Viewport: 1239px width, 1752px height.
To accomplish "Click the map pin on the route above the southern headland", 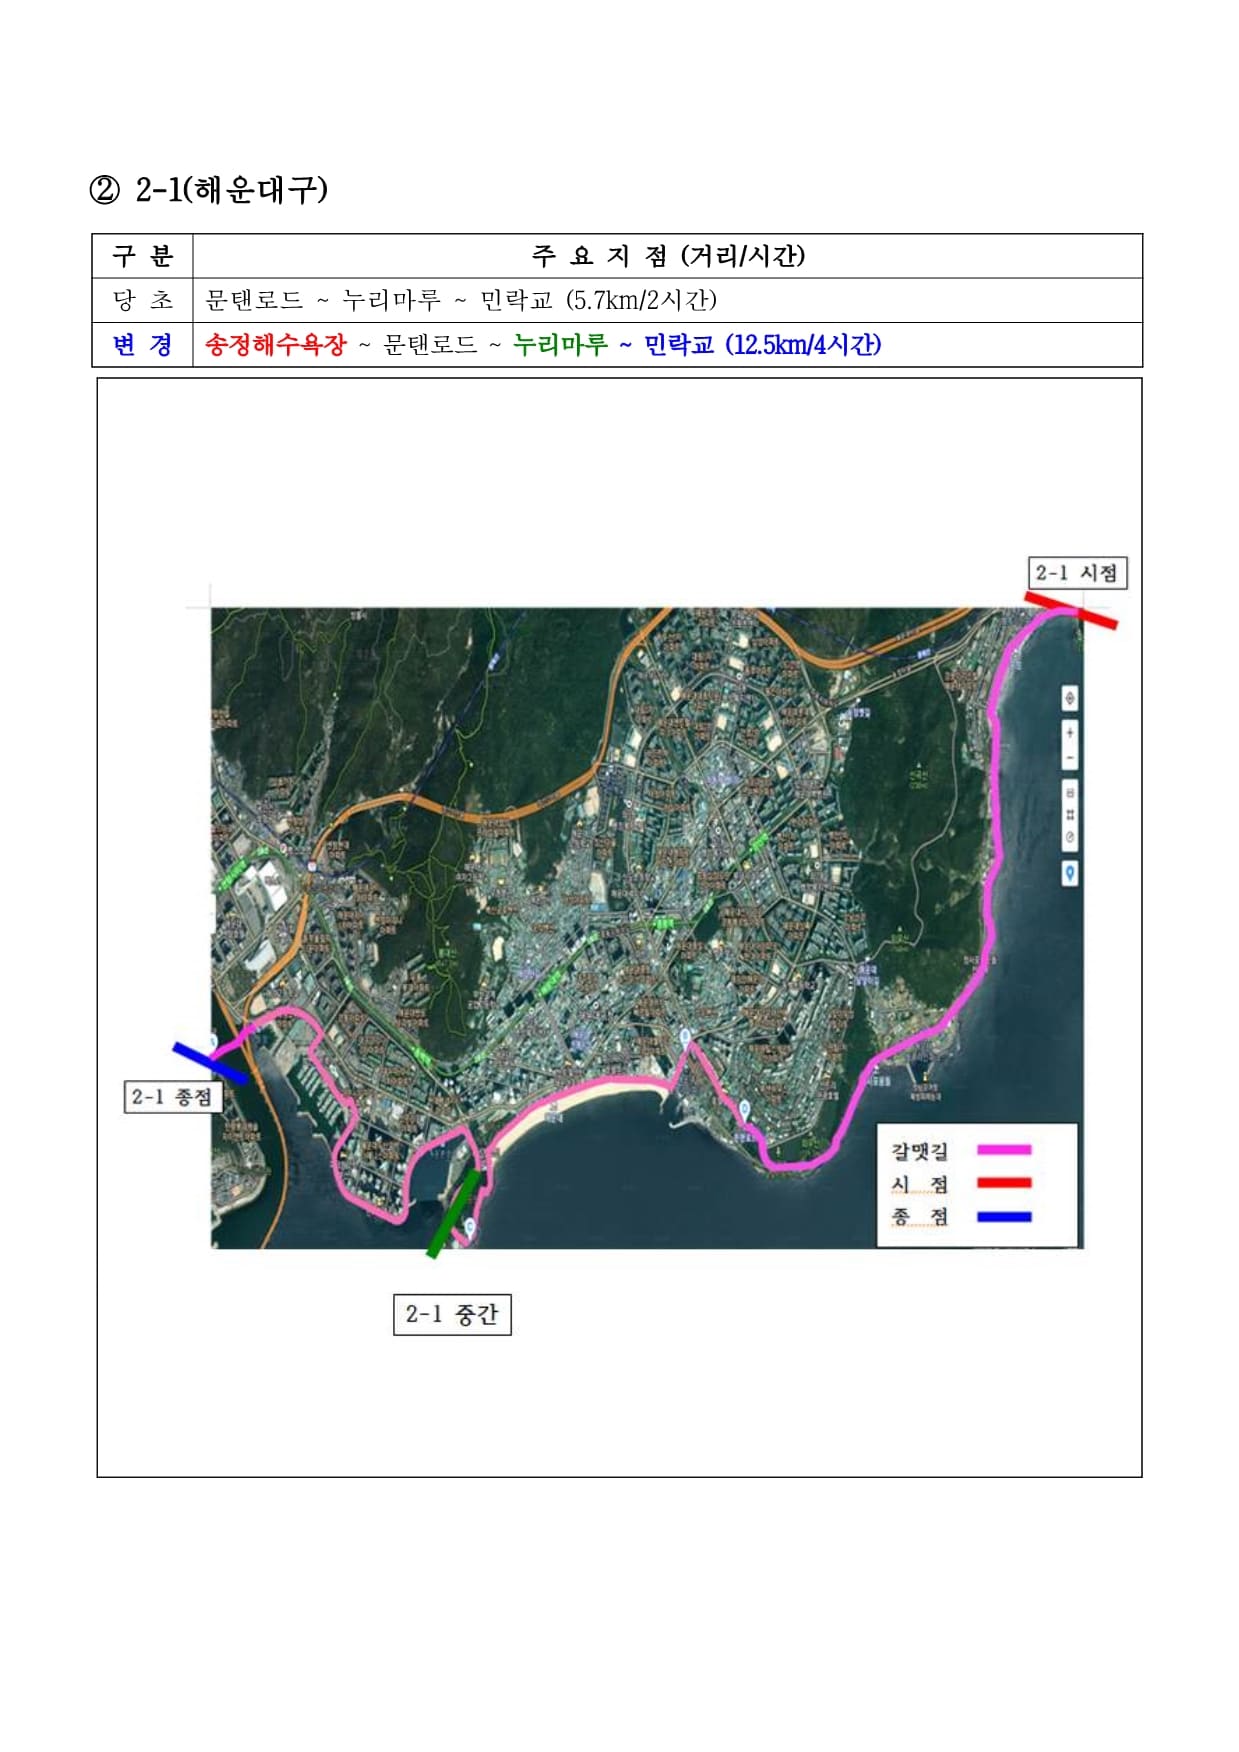I will [x=745, y=1107].
